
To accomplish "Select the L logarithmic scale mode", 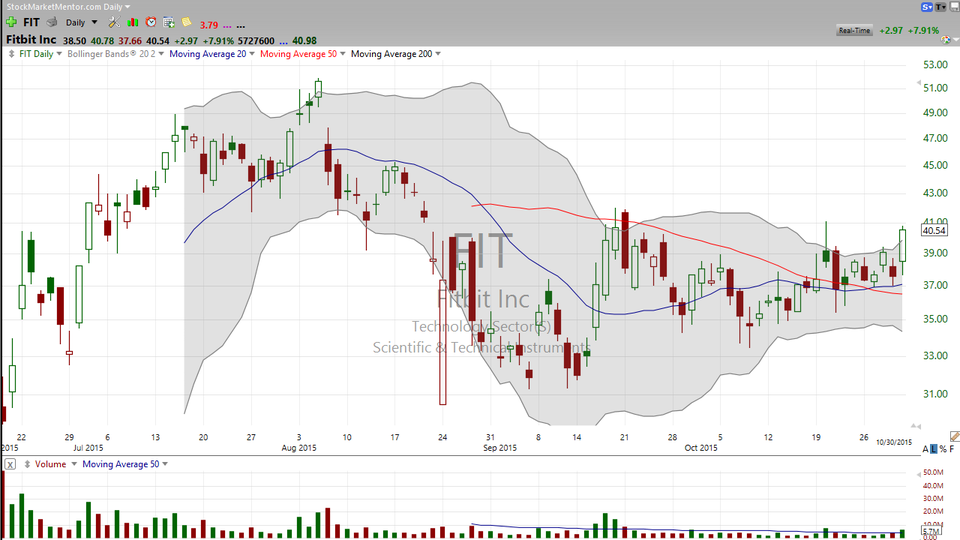I will point(934,449).
